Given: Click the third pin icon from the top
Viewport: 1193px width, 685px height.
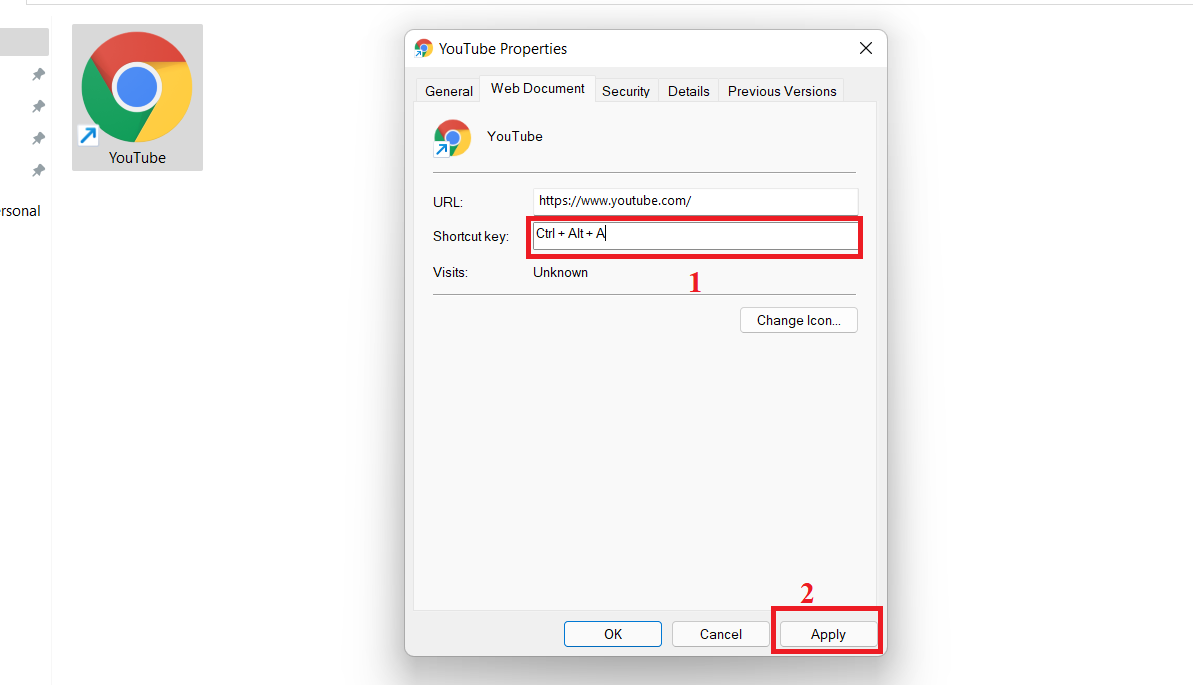Looking at the screenshot, I should (x=38, y=138).
